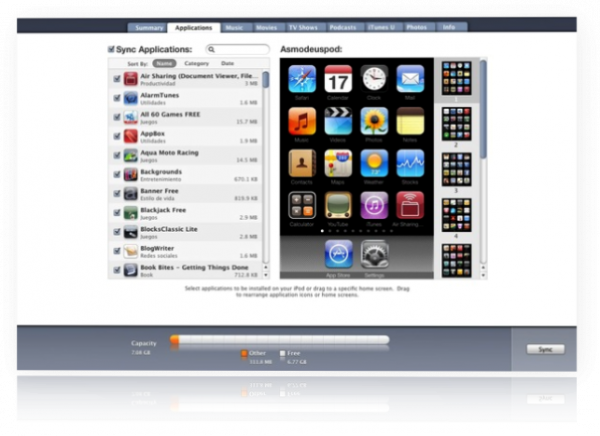This screenshot has height=436, width=600.
Task: Click the Sync button
Action: pos(545,349)
